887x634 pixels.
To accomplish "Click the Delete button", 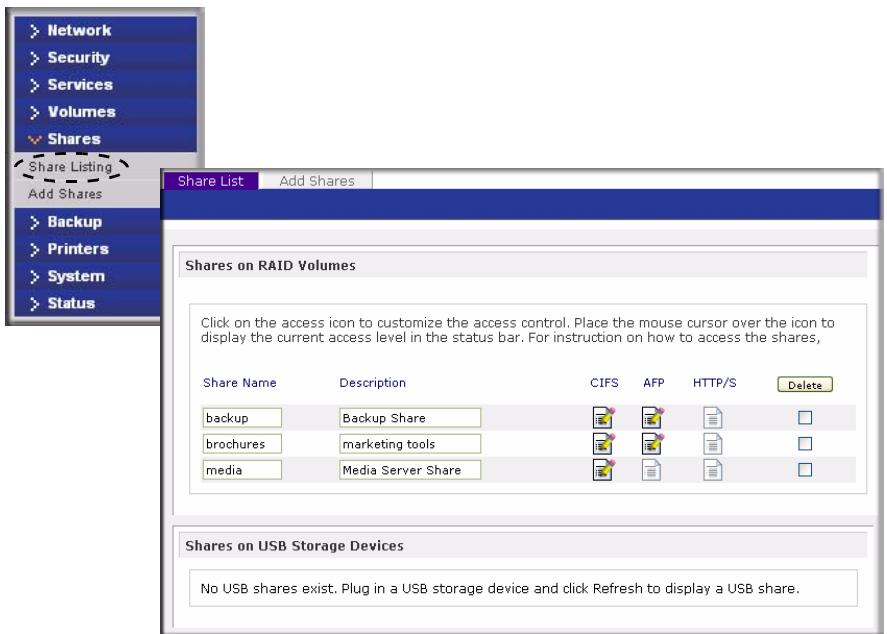I will pos(804,385).
